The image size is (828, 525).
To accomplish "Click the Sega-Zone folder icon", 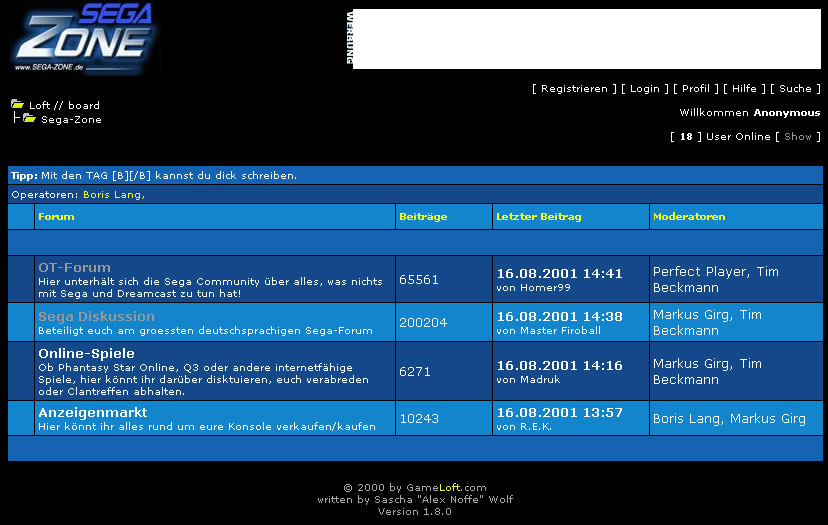I will [x=30, y=118].
